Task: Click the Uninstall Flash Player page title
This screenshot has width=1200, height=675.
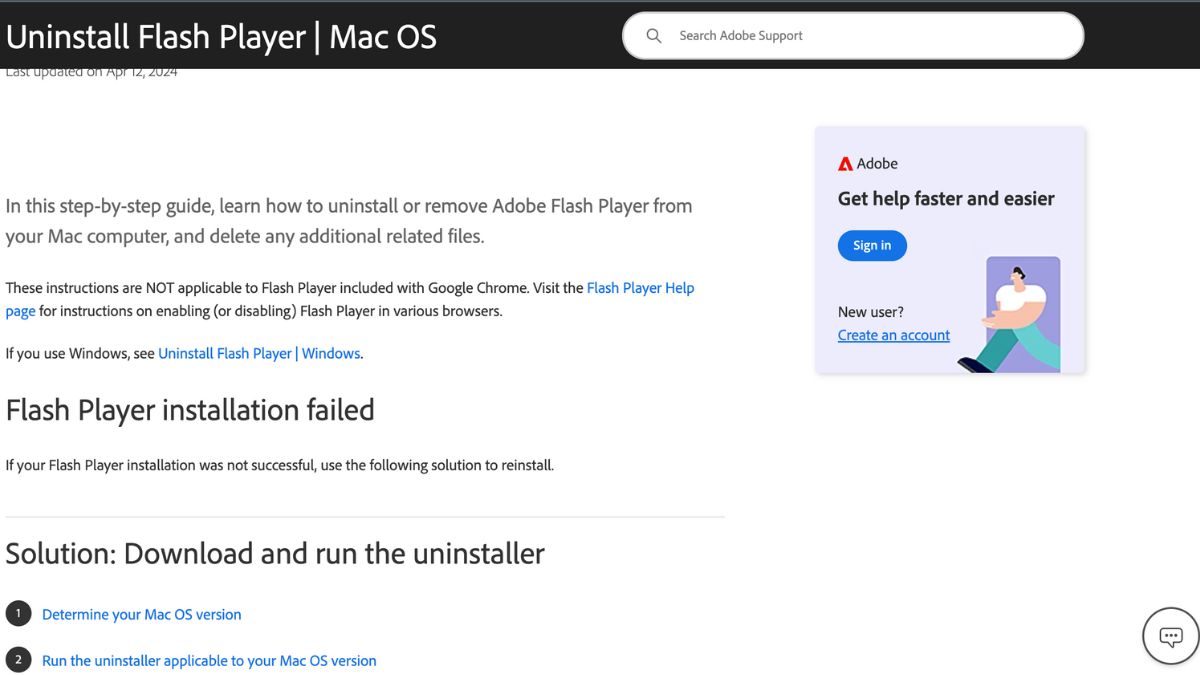Action: (x=221, y=36)
